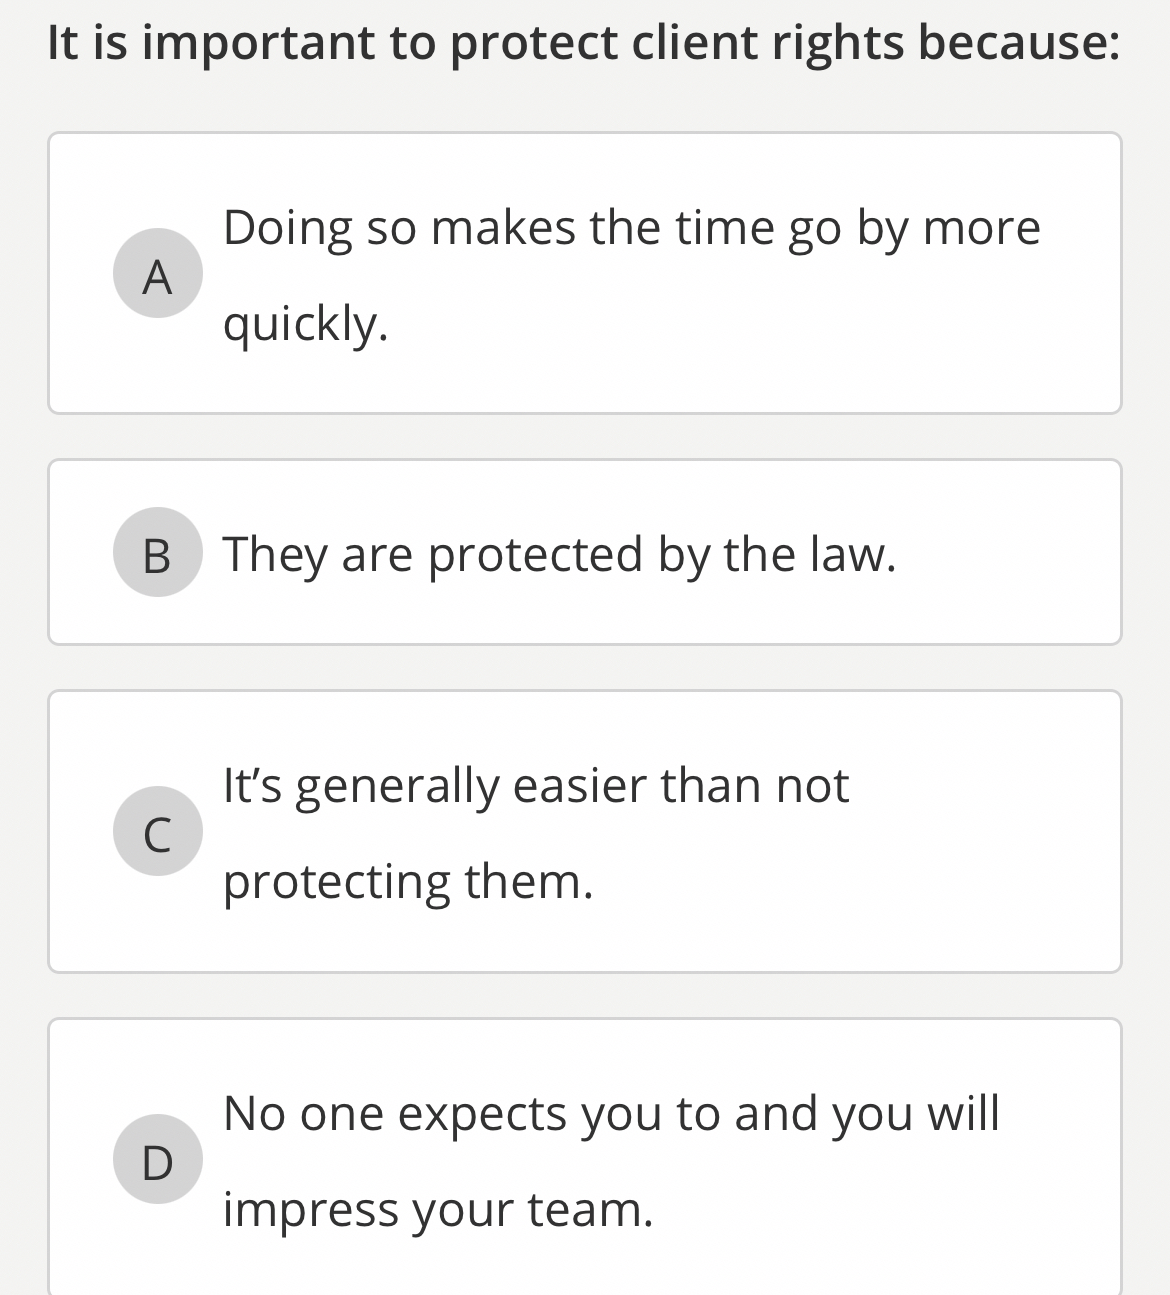Click the question title text
Image resolution: width=1170 pixels, height=1295 pixels.
point(583,43)
